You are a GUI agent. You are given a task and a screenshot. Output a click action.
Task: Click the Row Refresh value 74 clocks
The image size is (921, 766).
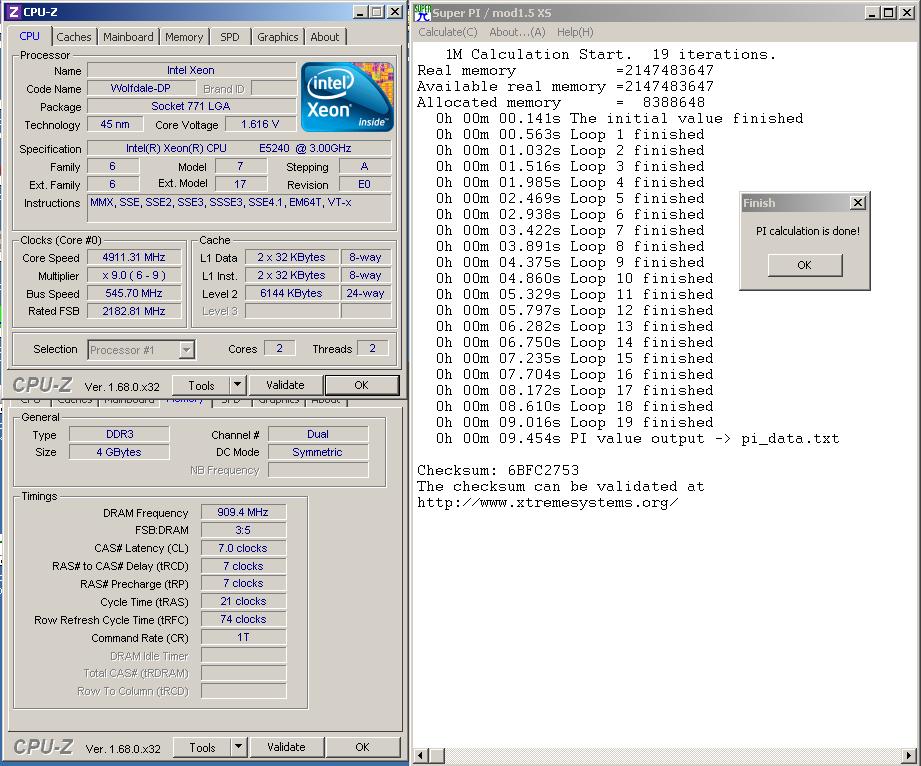(x=243, y=619)
